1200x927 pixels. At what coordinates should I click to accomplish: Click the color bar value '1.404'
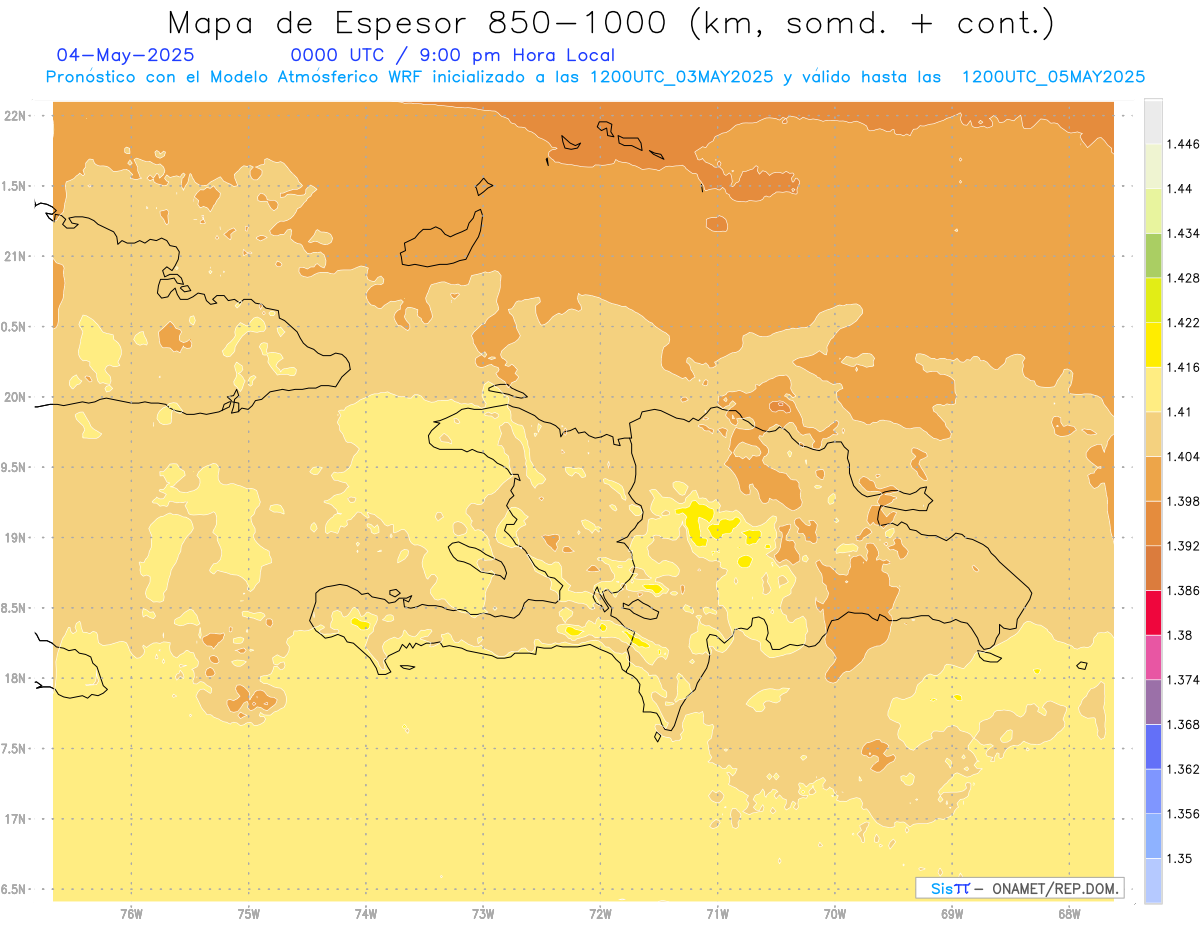[1182, 456]
